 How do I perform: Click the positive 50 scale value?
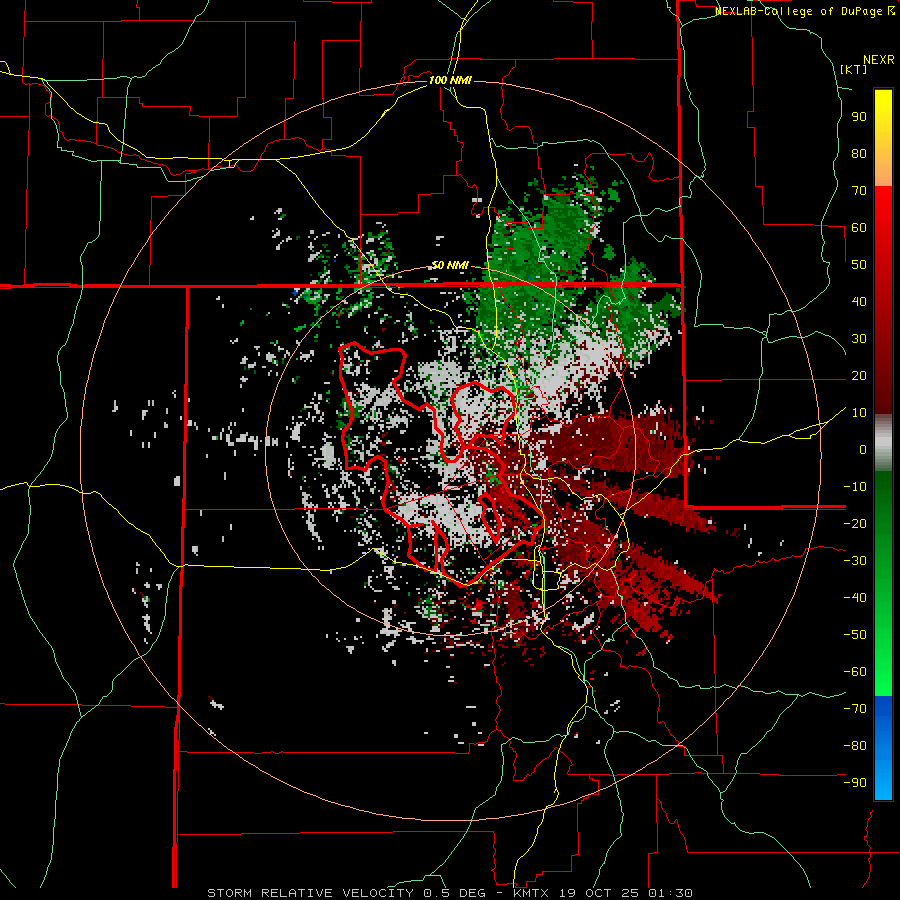[x=859, y=265]
